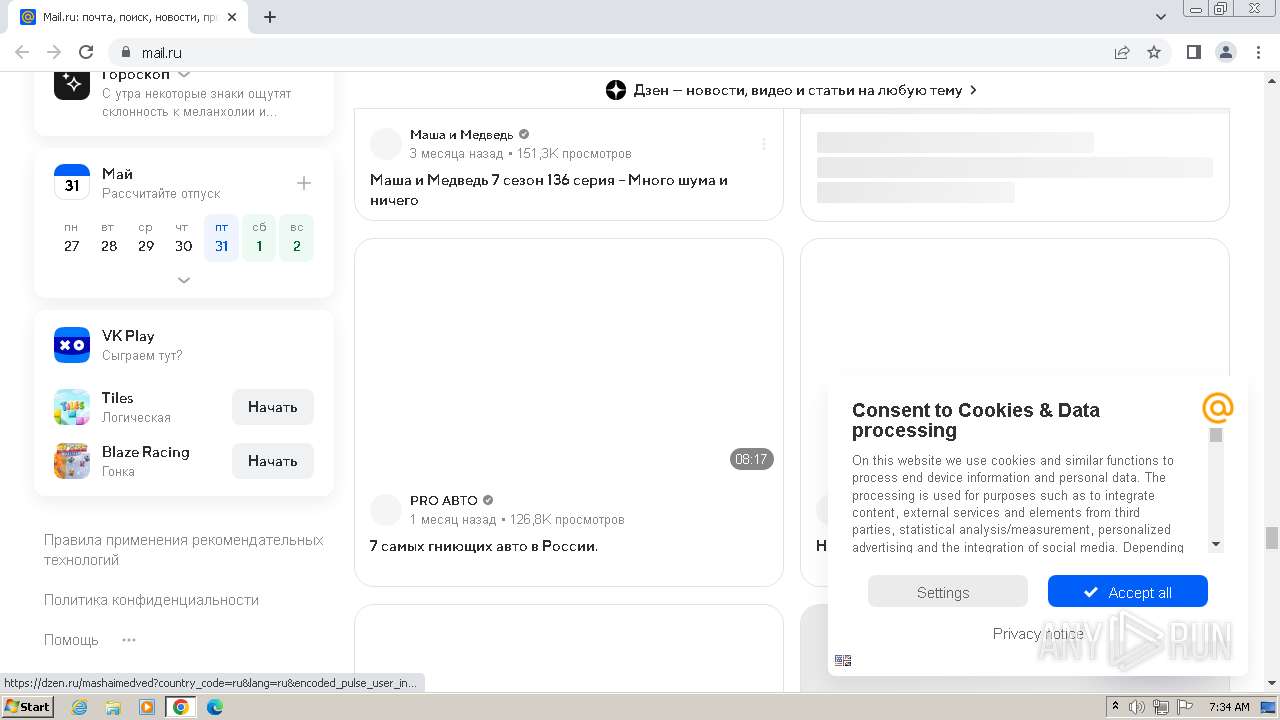
Task: Reload the mail.ru page
Action: click(x=86, y=52)
